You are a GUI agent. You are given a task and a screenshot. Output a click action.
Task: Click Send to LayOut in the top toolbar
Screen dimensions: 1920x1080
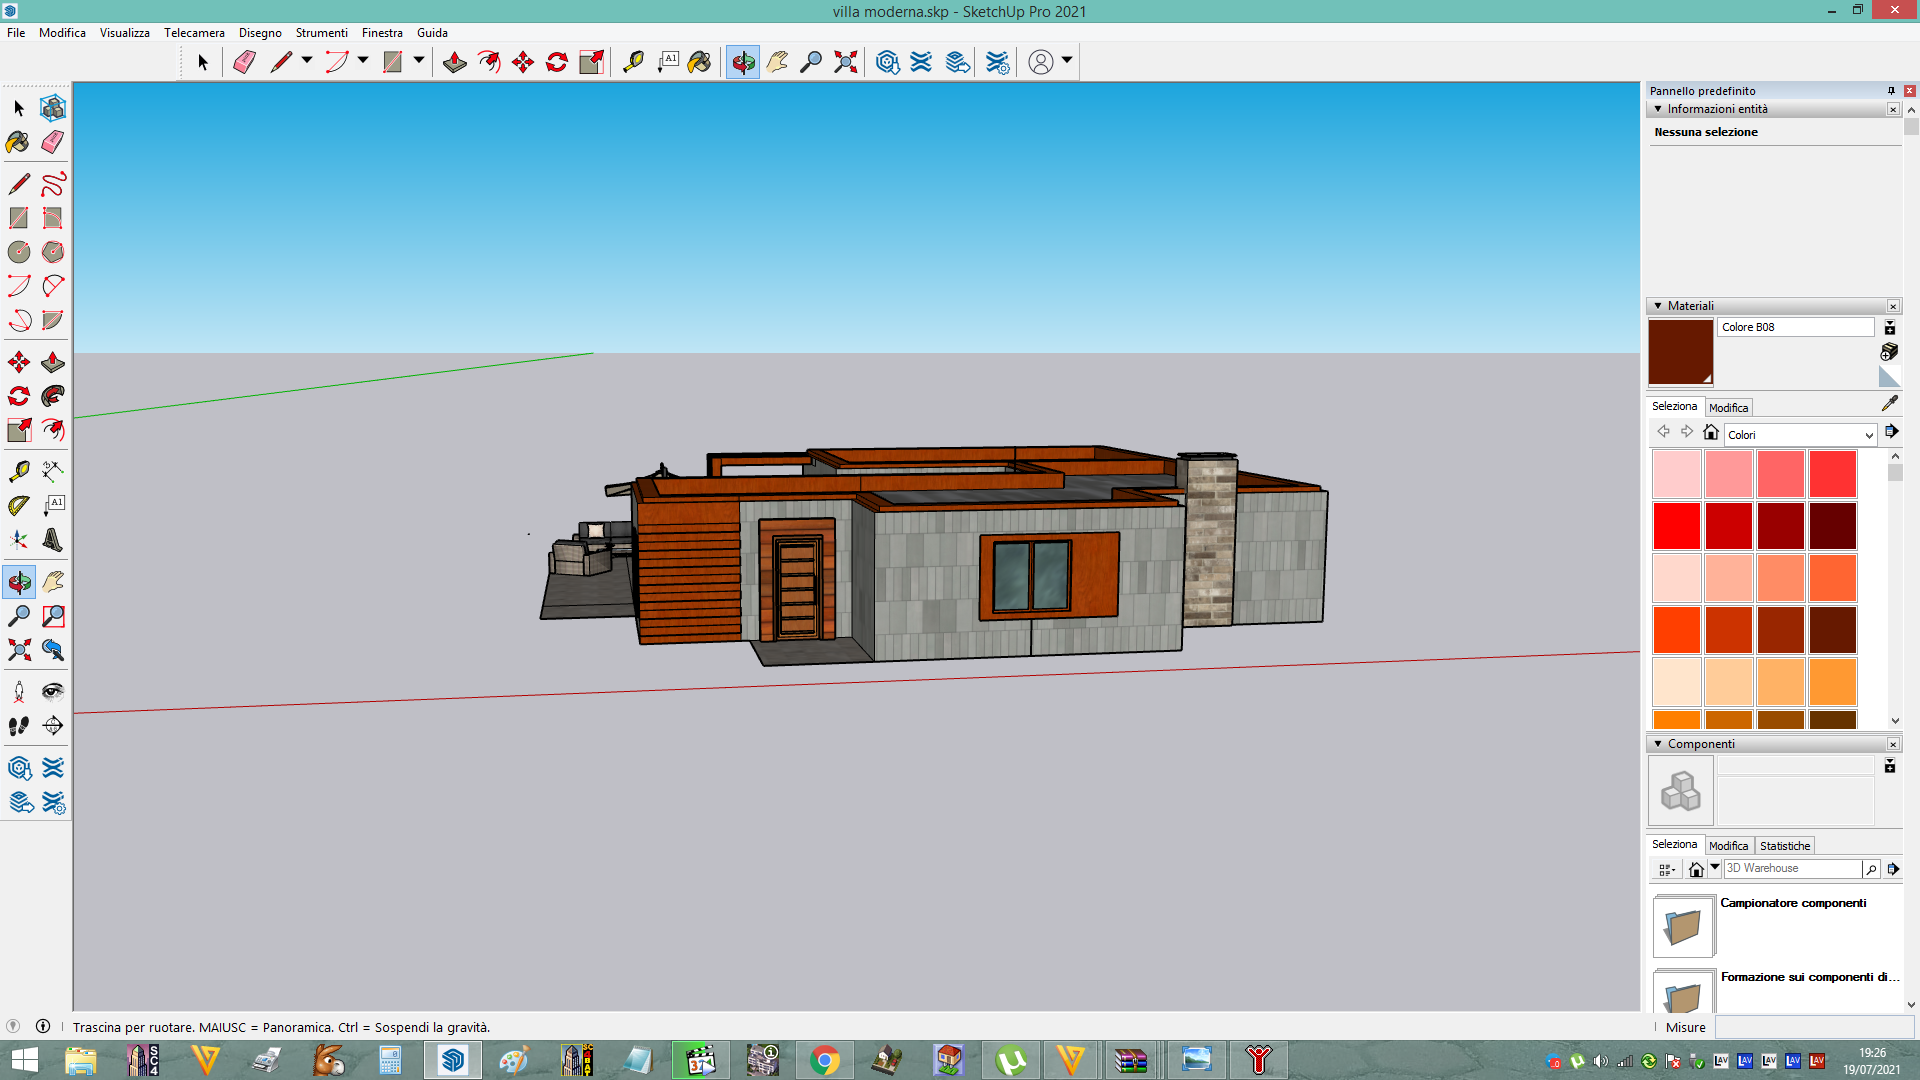958,62
